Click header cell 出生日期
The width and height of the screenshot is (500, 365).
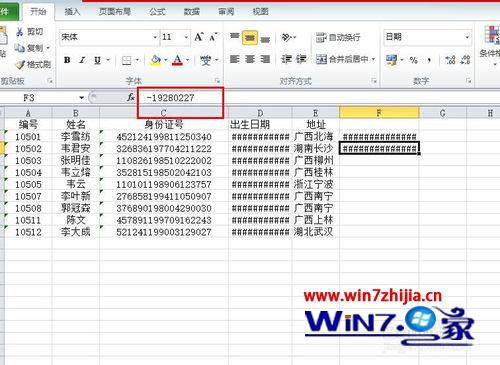(x=250, y=125)
